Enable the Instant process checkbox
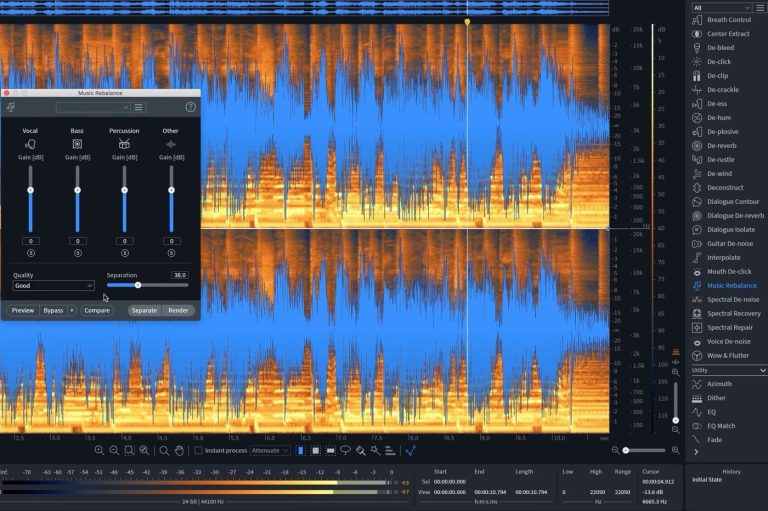The image size is (768, 511). [x=198, y=451]
